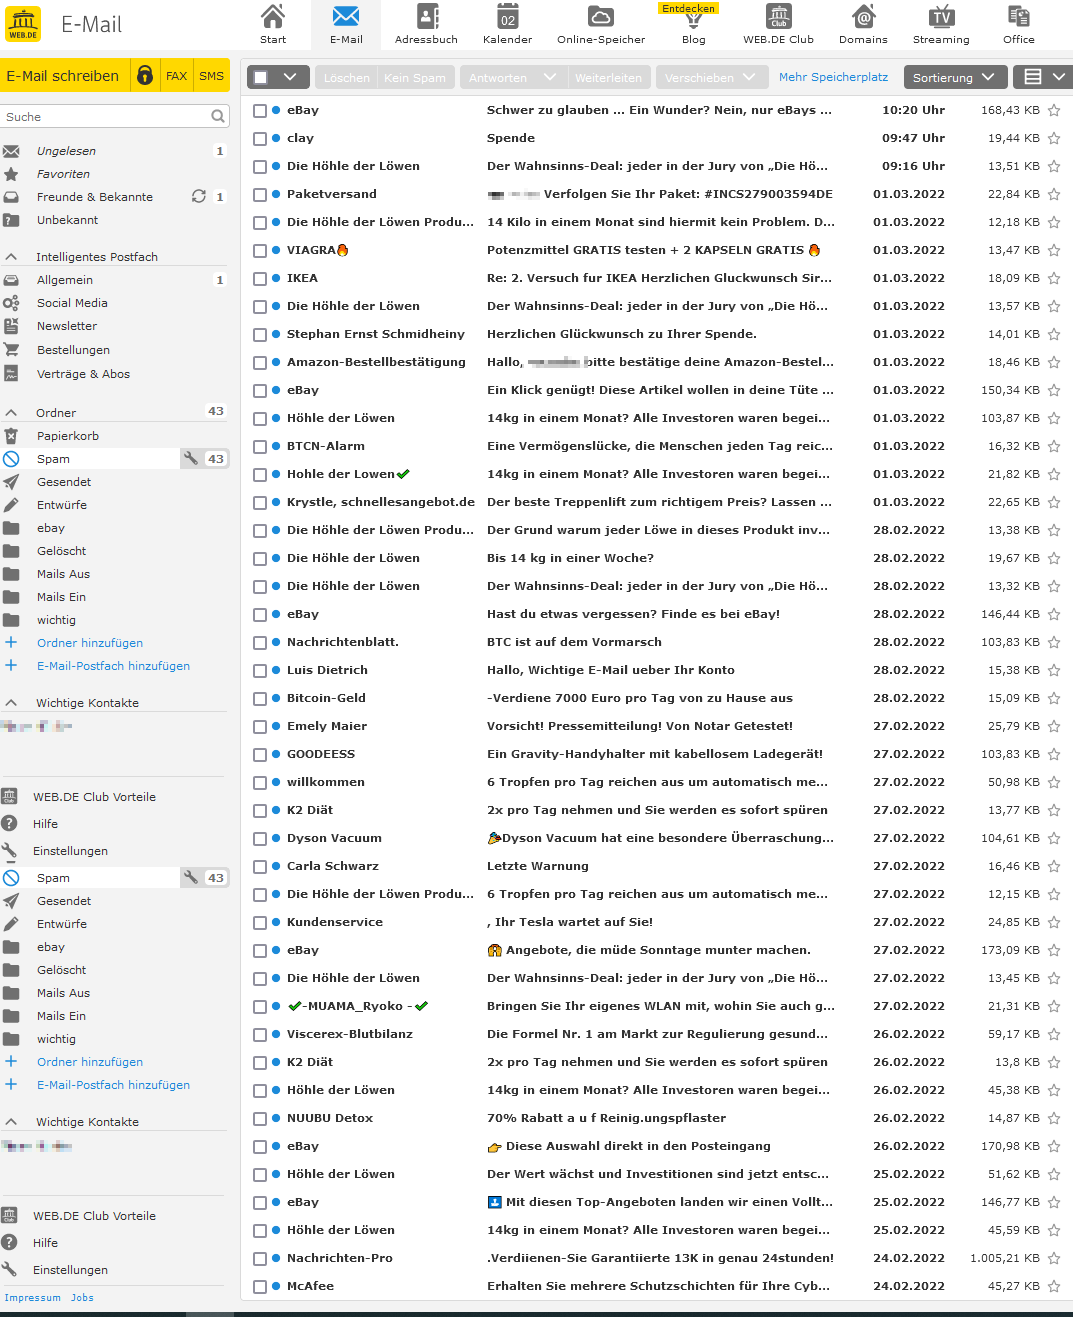
Task: Check the select-all checkbox in the toolbar
Action: 262,76
